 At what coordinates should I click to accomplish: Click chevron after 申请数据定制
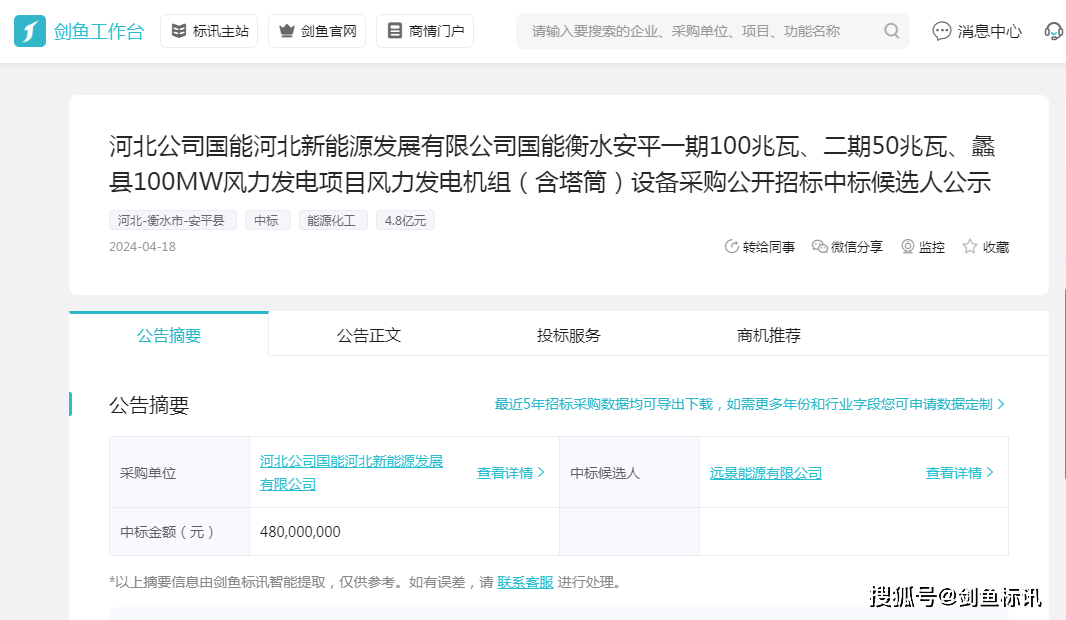(x=1001, y=404)
